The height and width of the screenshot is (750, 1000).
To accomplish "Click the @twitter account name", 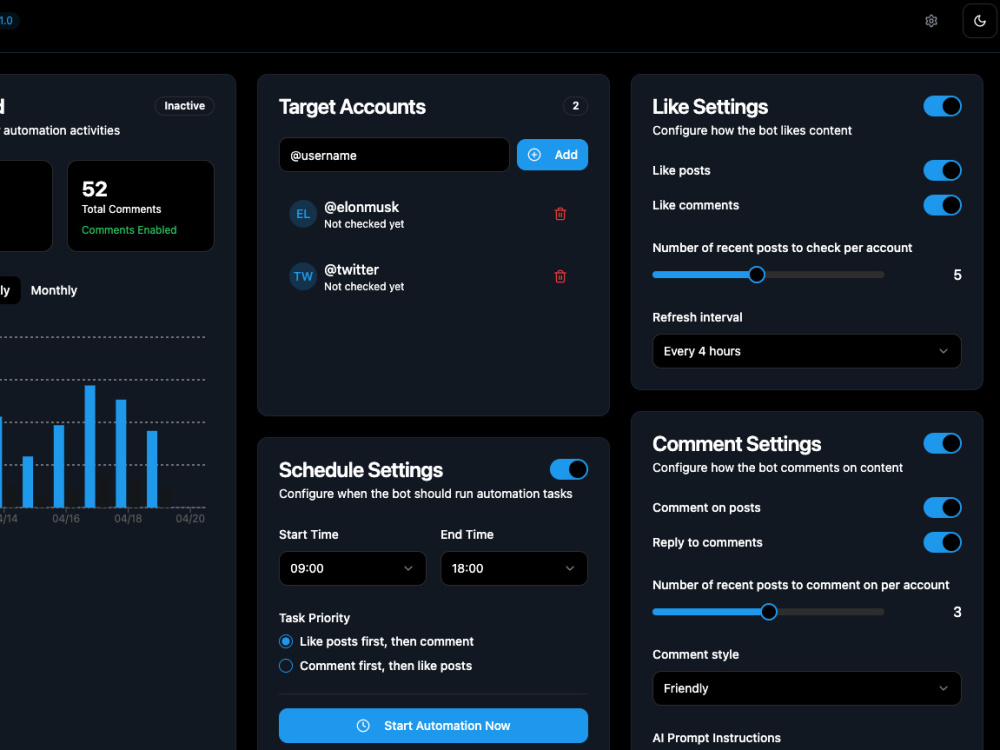I will pyautogui.click(x=351, y=270).
